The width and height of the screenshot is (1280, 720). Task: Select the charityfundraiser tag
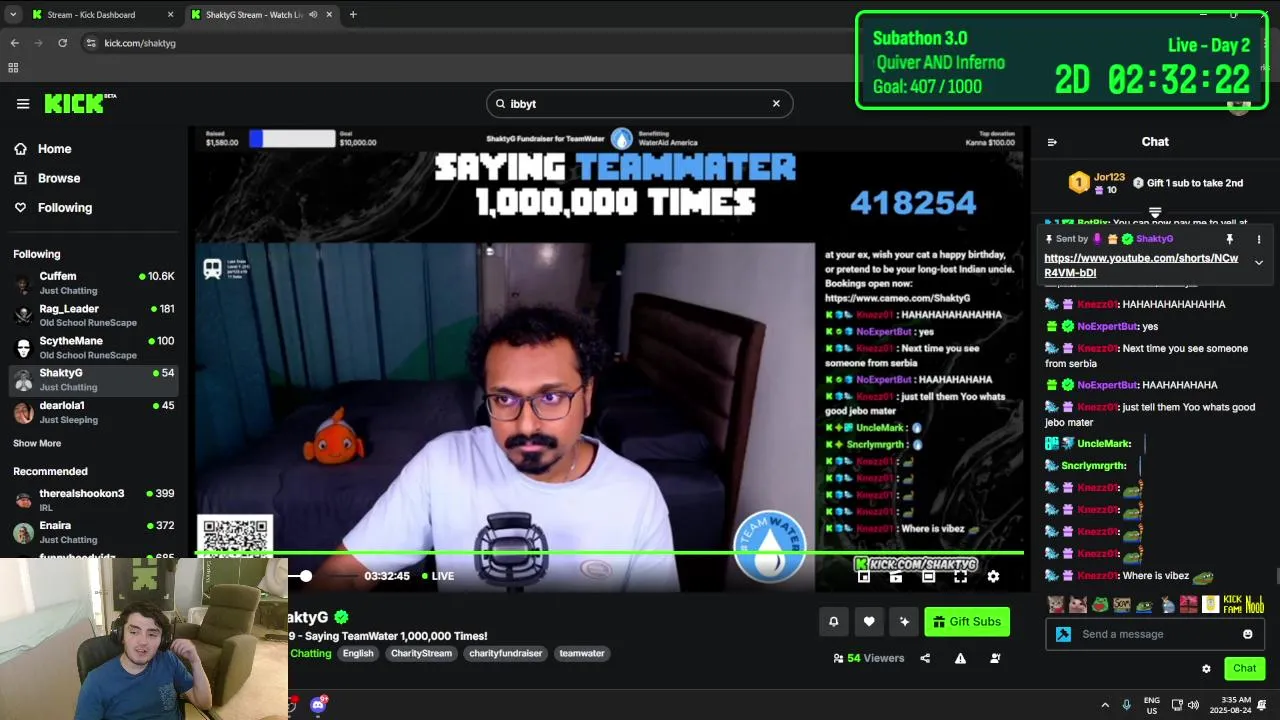(x=505, y=653)
